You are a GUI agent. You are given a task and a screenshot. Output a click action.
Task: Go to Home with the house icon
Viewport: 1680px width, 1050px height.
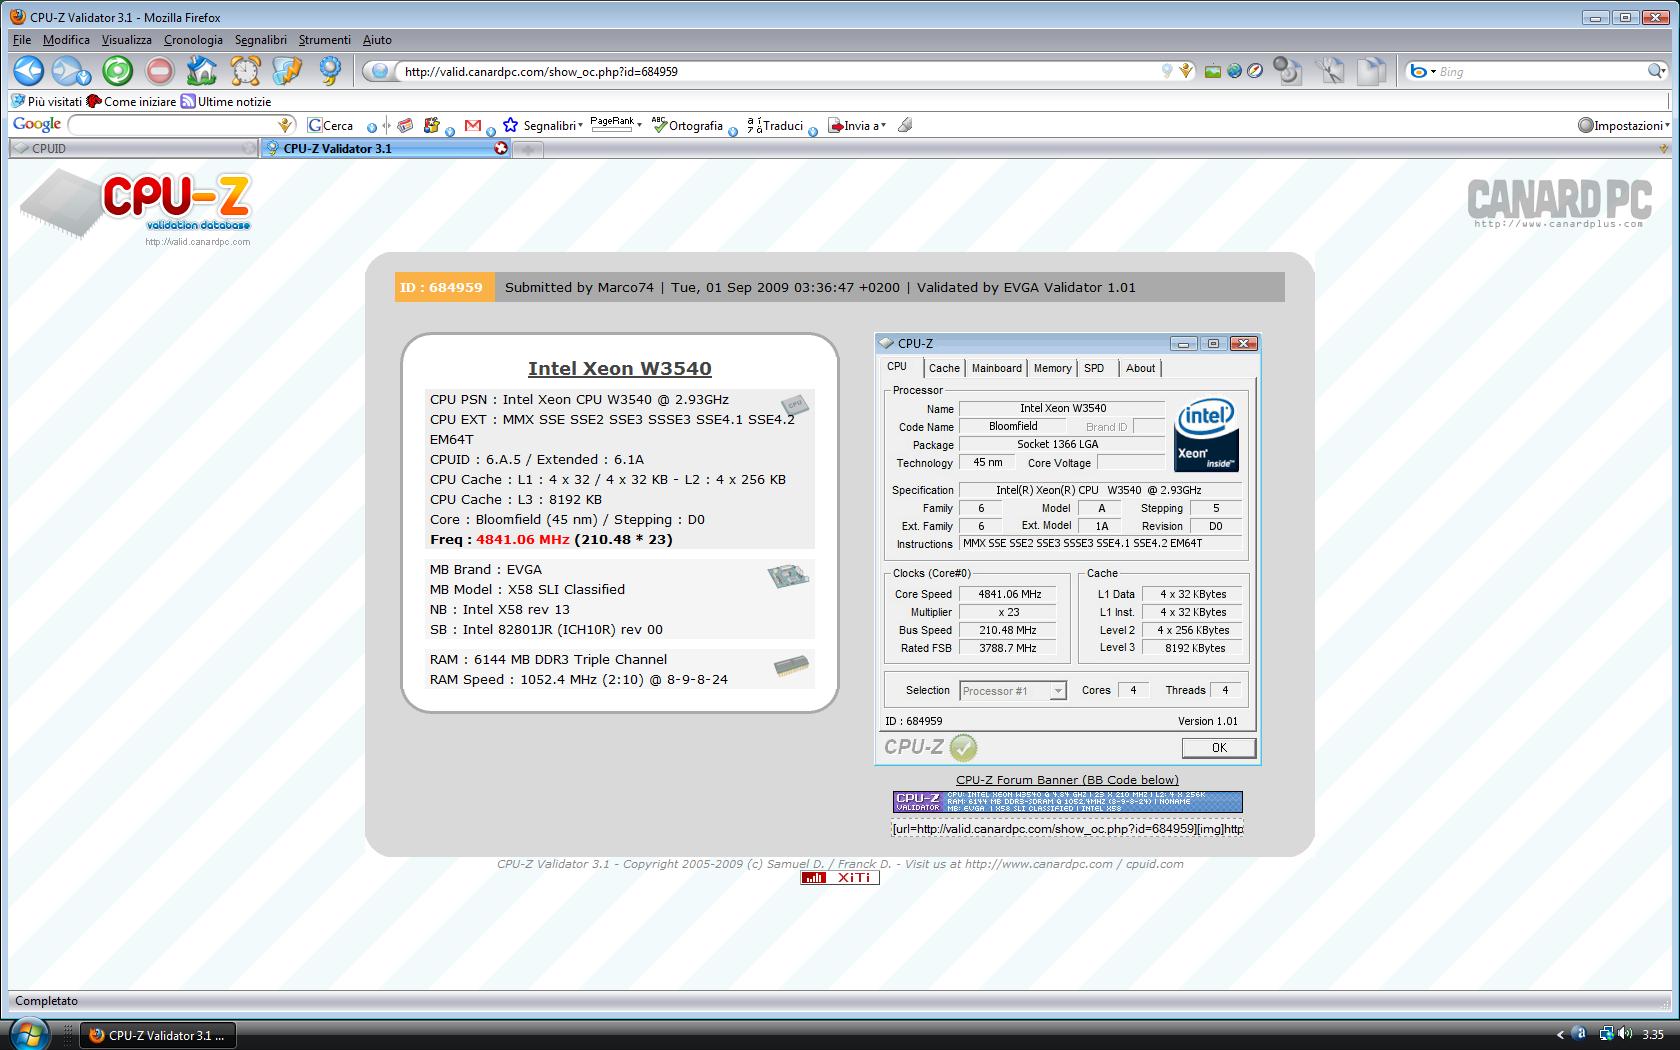tap(202, 71)
